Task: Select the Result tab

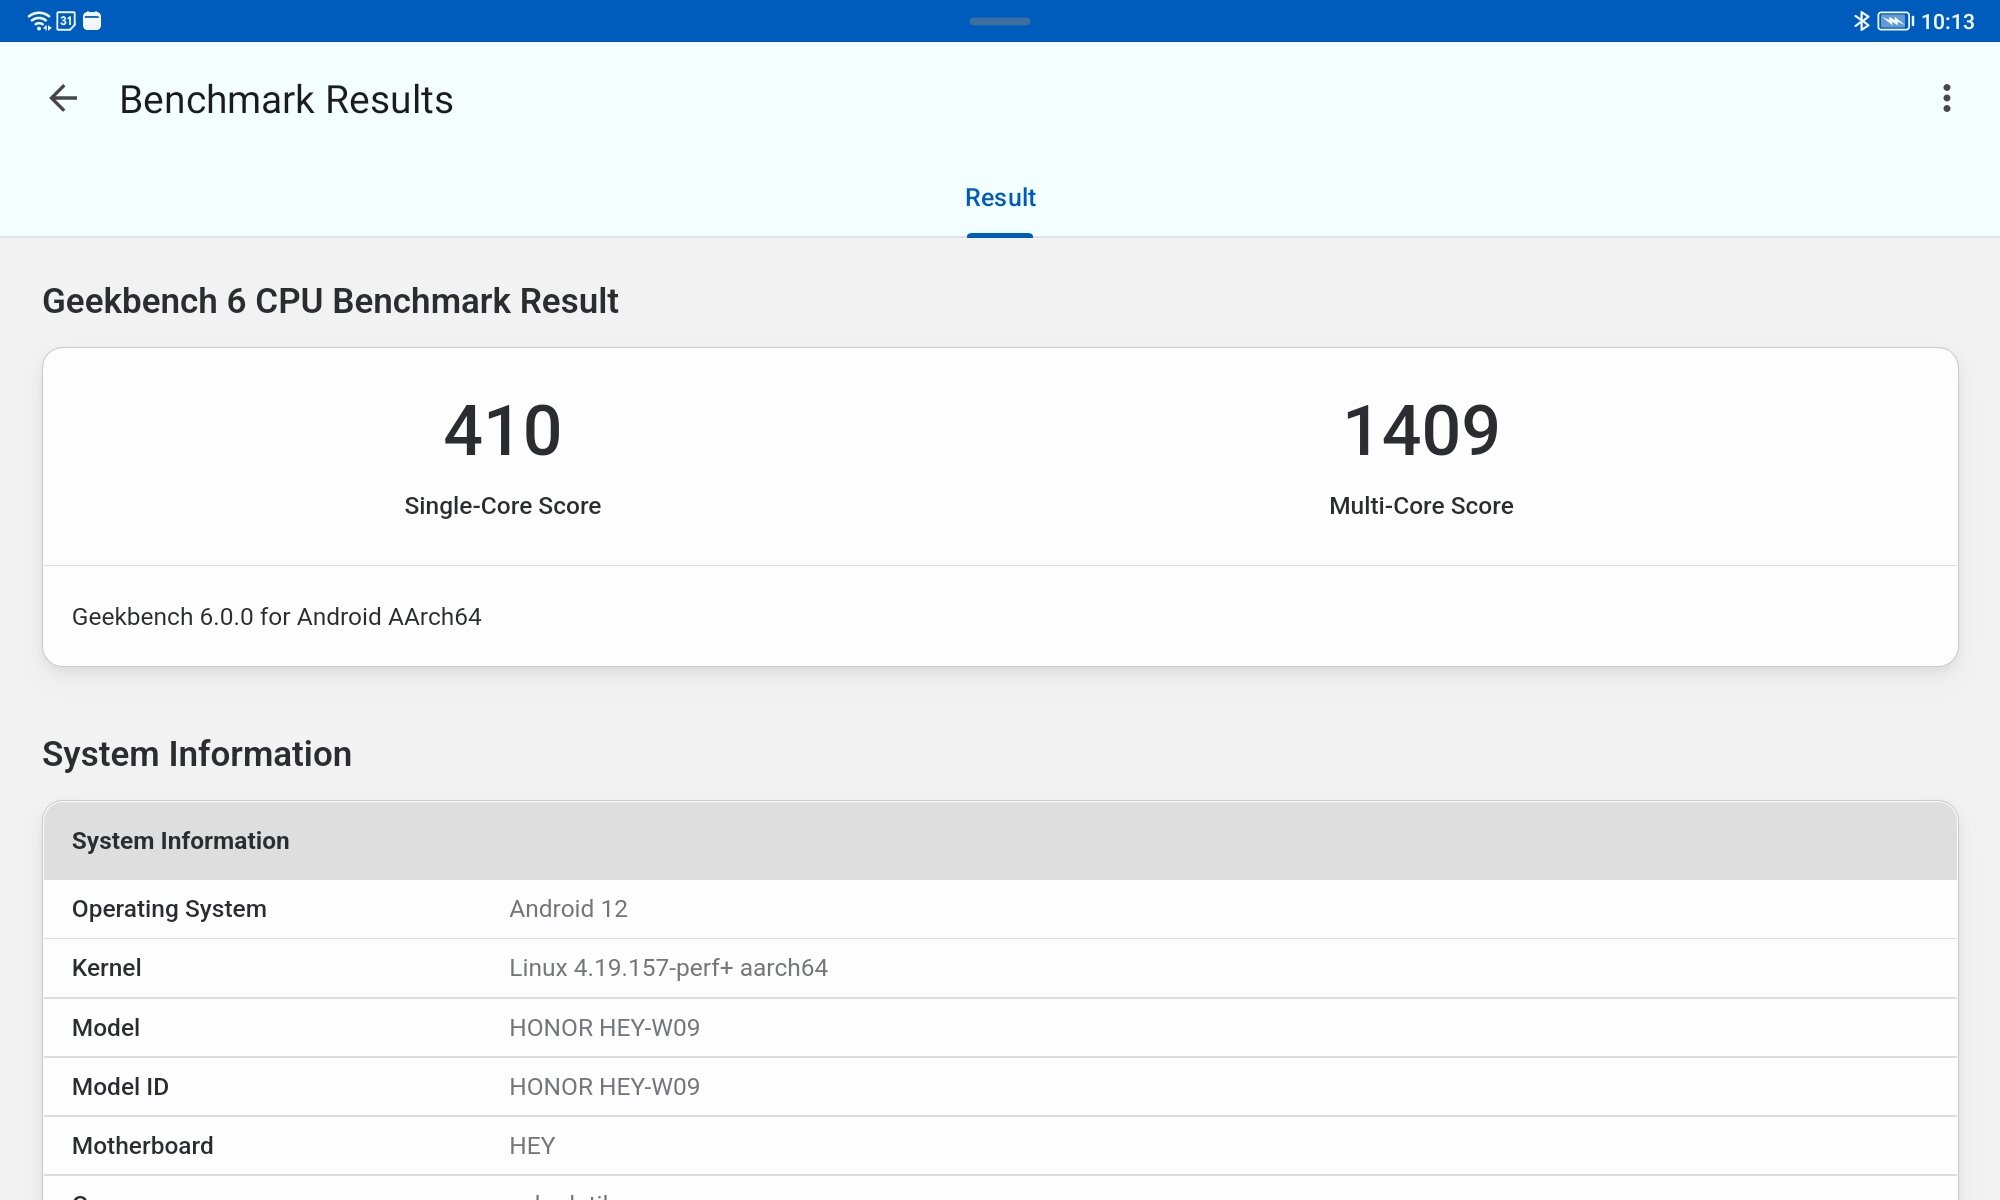Action: (x=1000, y=198)
